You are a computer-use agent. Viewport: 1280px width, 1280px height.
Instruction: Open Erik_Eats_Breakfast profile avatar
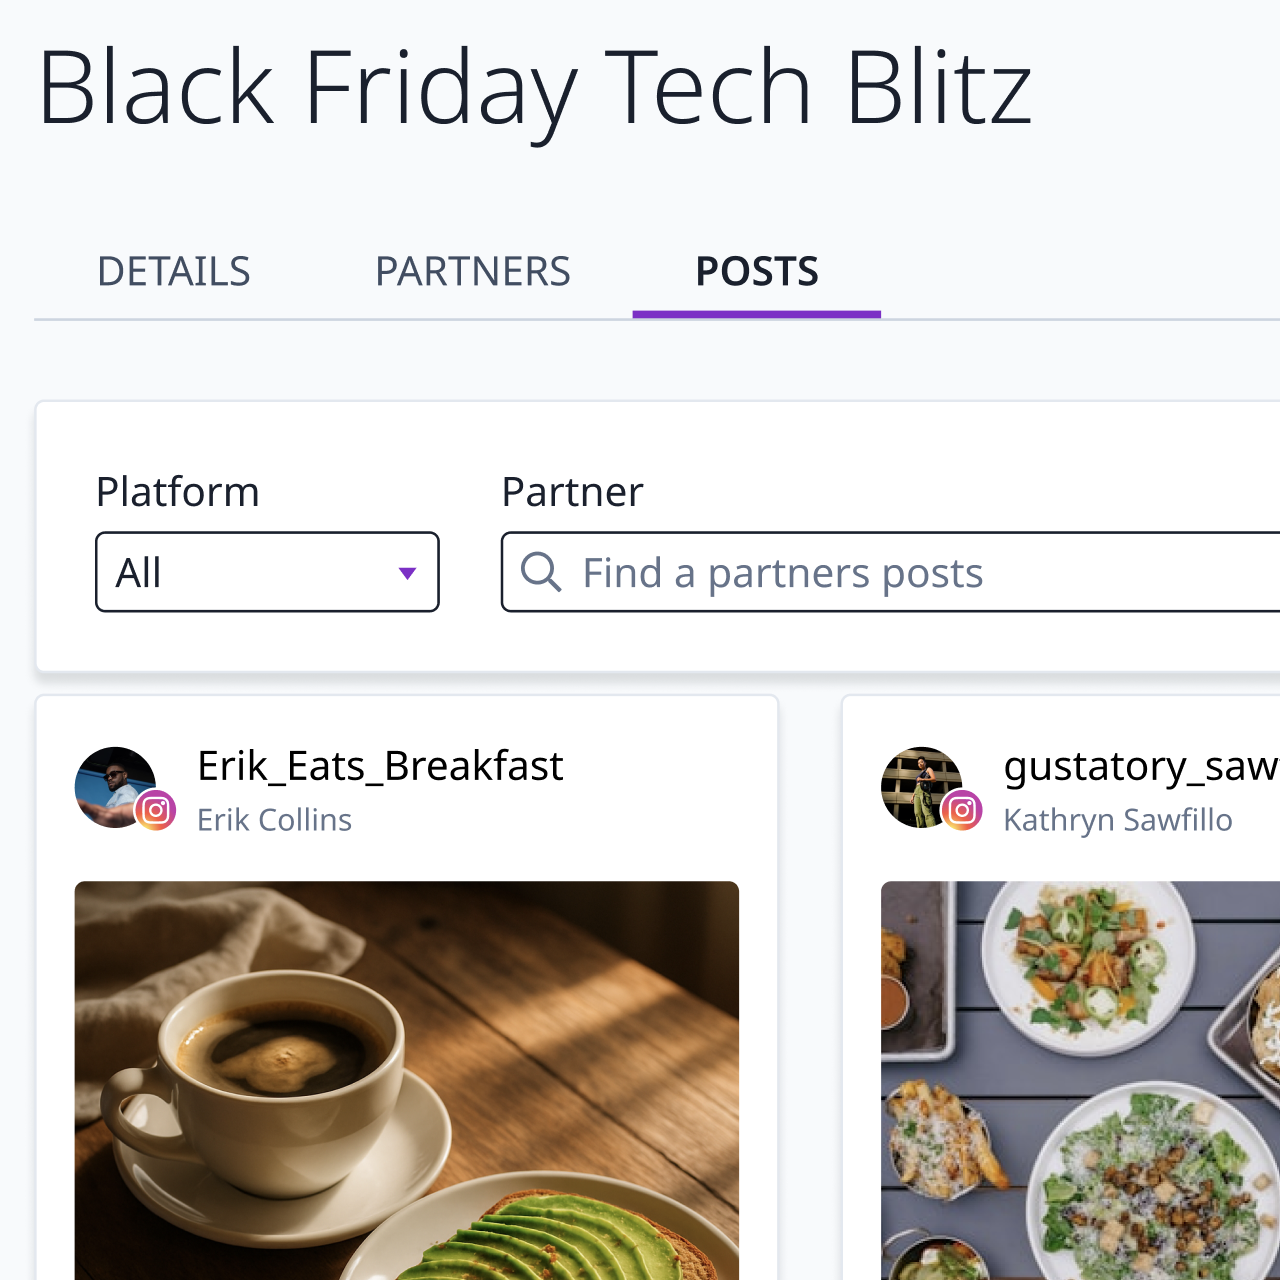114,786
